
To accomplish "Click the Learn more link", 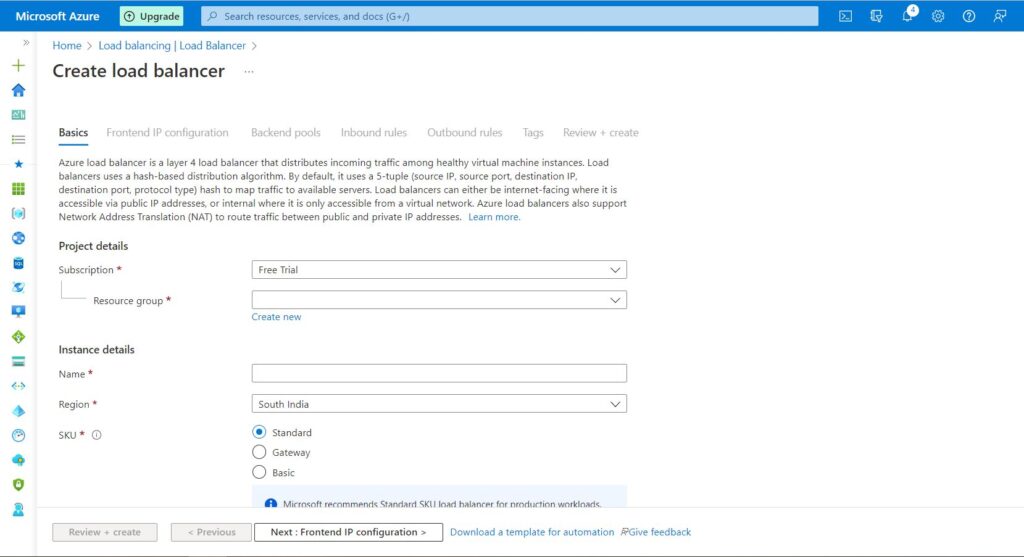I will (x=494, y=217).
